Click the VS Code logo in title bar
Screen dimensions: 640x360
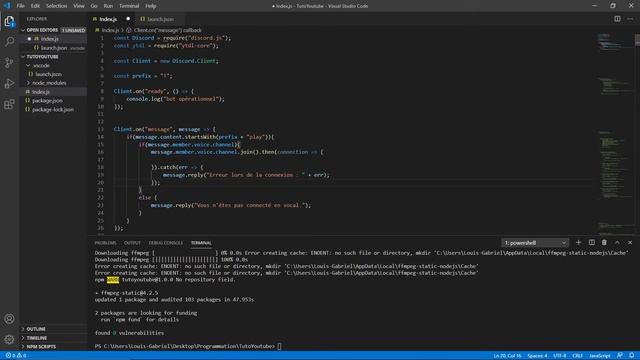(x=7, y=6)
